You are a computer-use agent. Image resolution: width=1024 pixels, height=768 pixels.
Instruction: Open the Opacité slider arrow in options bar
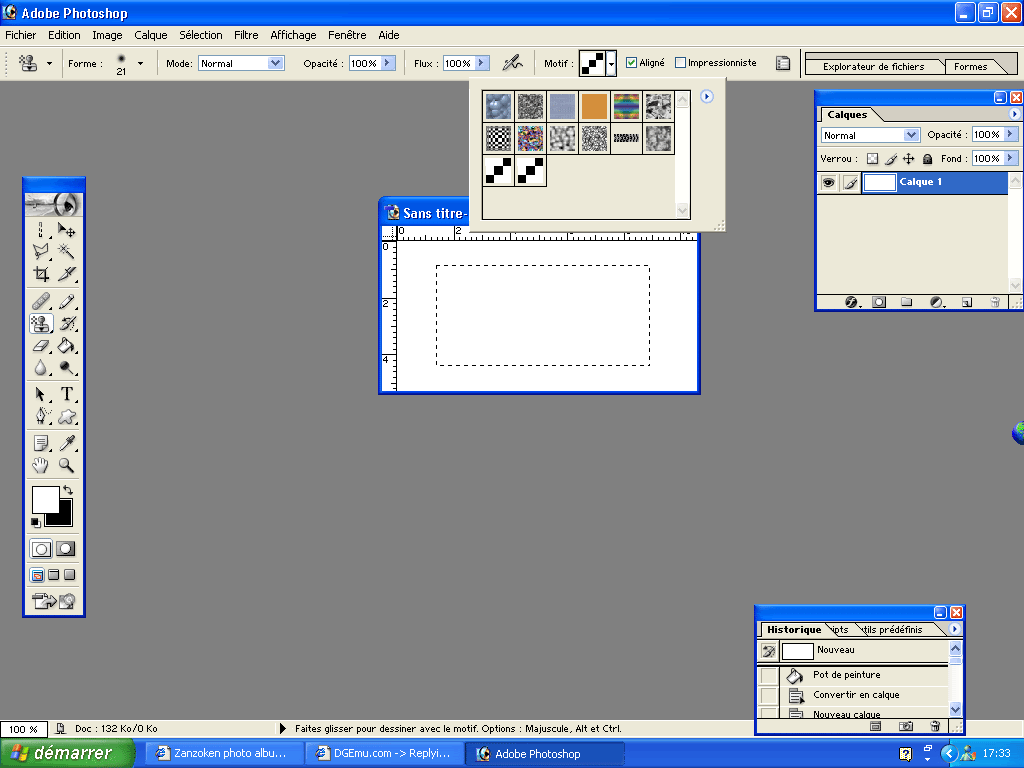pos(388,63)
